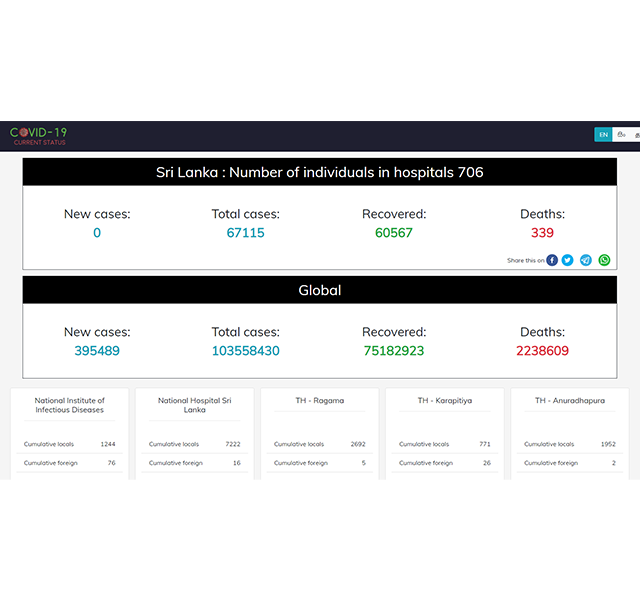Click cumulative locals value 1952
The height and width of the screenshot is (600, 640).
click(608, 444)
